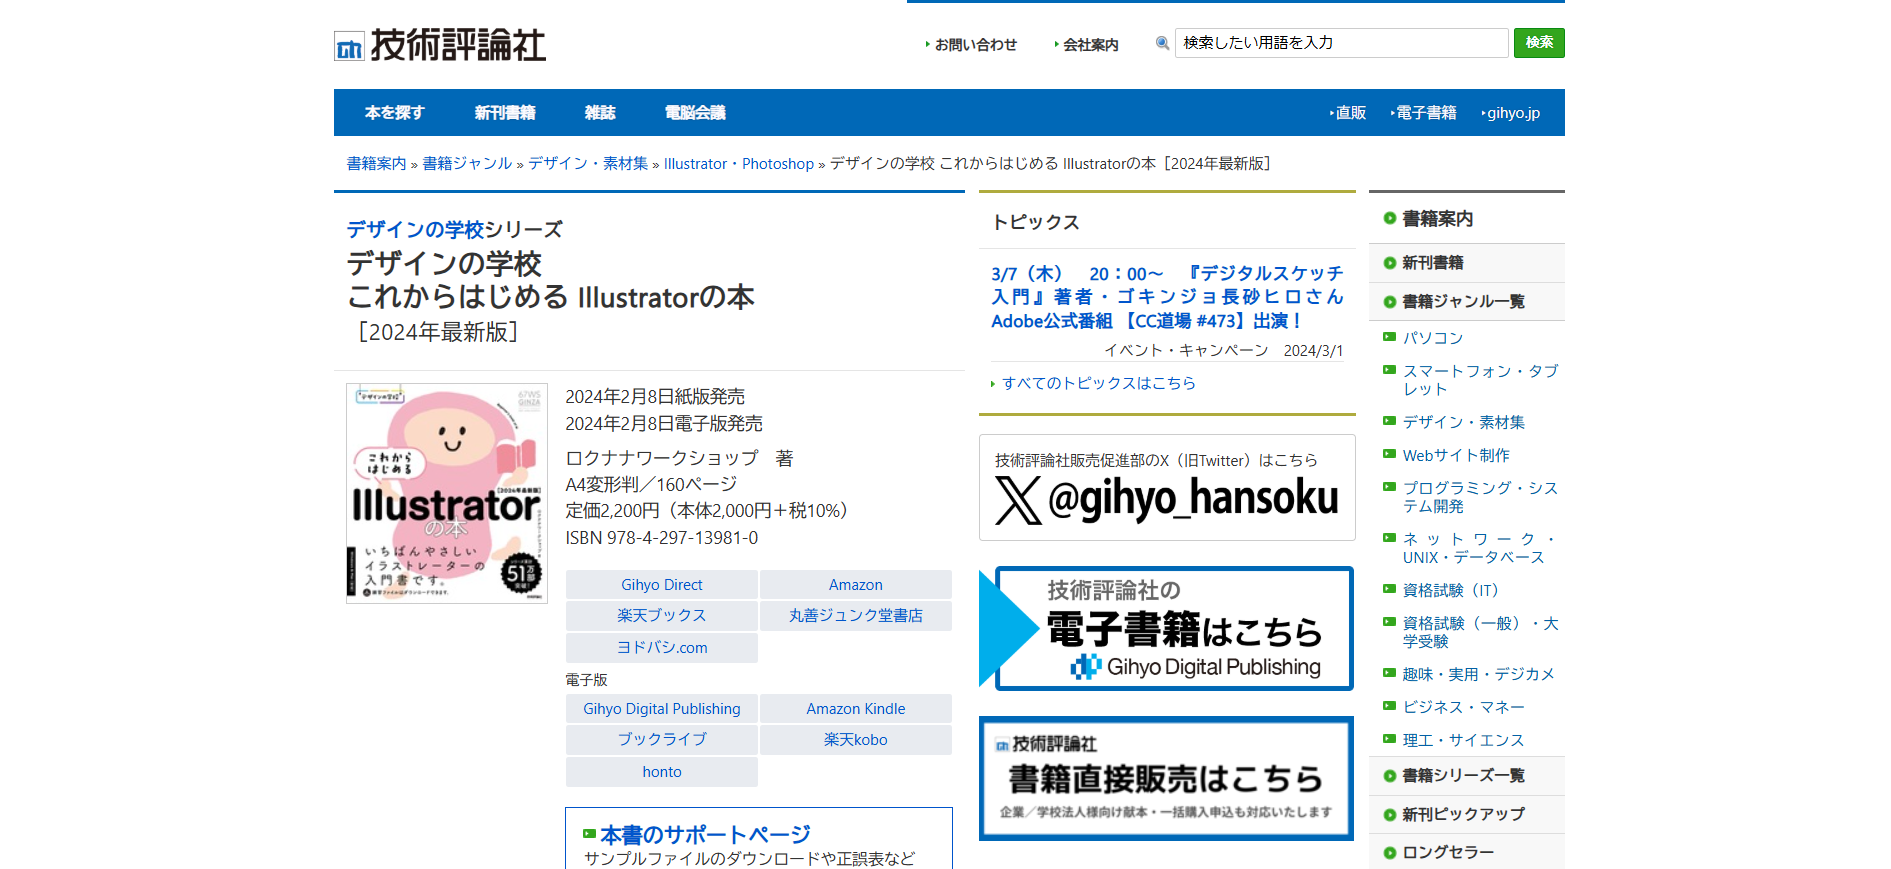Open 書籍案内 in the sidebar
This screenshot has width=1891, height=869.
click(1437, 219)
